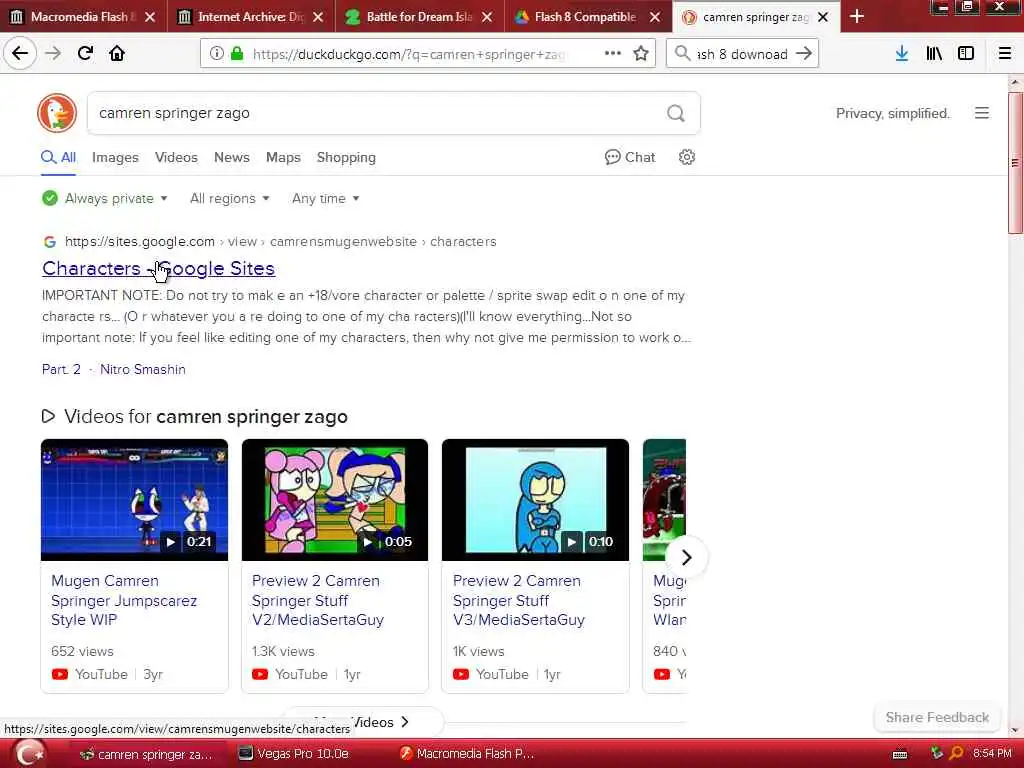The image size is (1024, 768).
Task: Close the Internet Archive tab
Action: click(x=318, y=17)
